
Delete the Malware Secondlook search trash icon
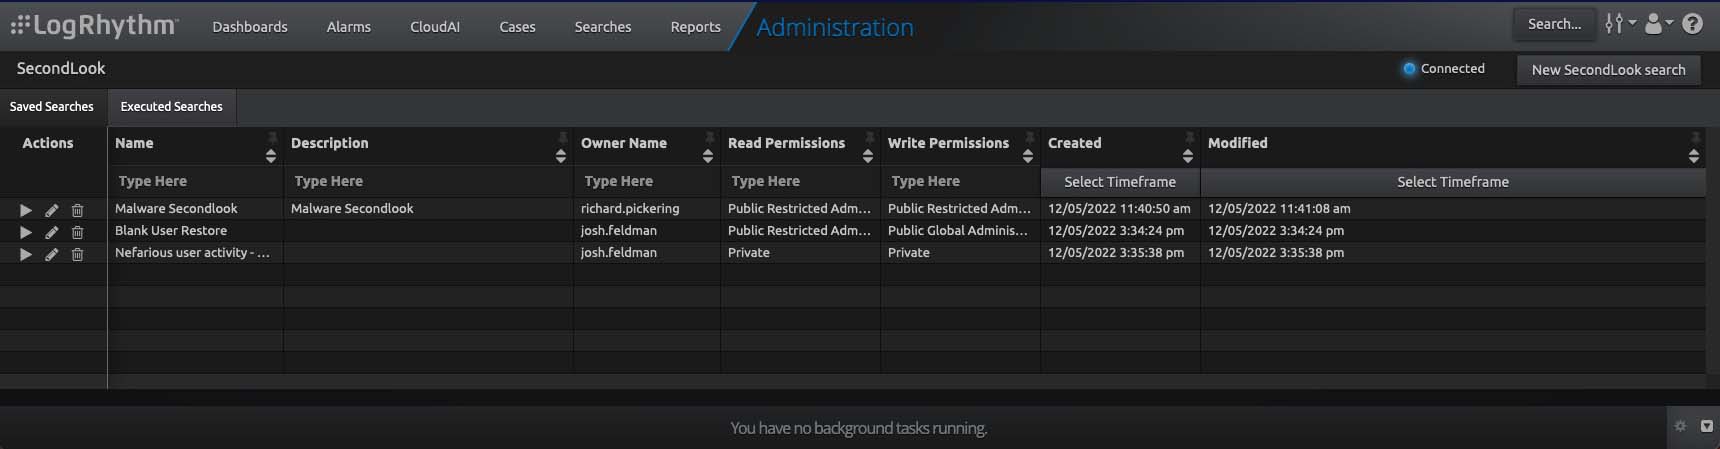click(77, 210)
